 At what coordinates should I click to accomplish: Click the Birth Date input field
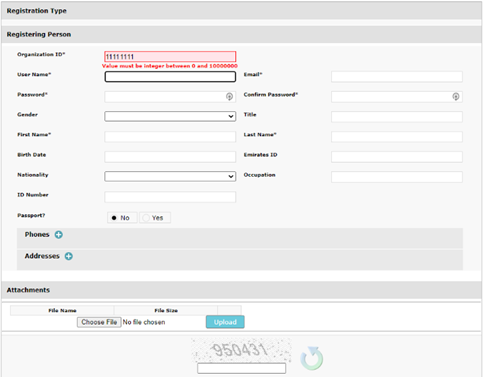[170, 157]
